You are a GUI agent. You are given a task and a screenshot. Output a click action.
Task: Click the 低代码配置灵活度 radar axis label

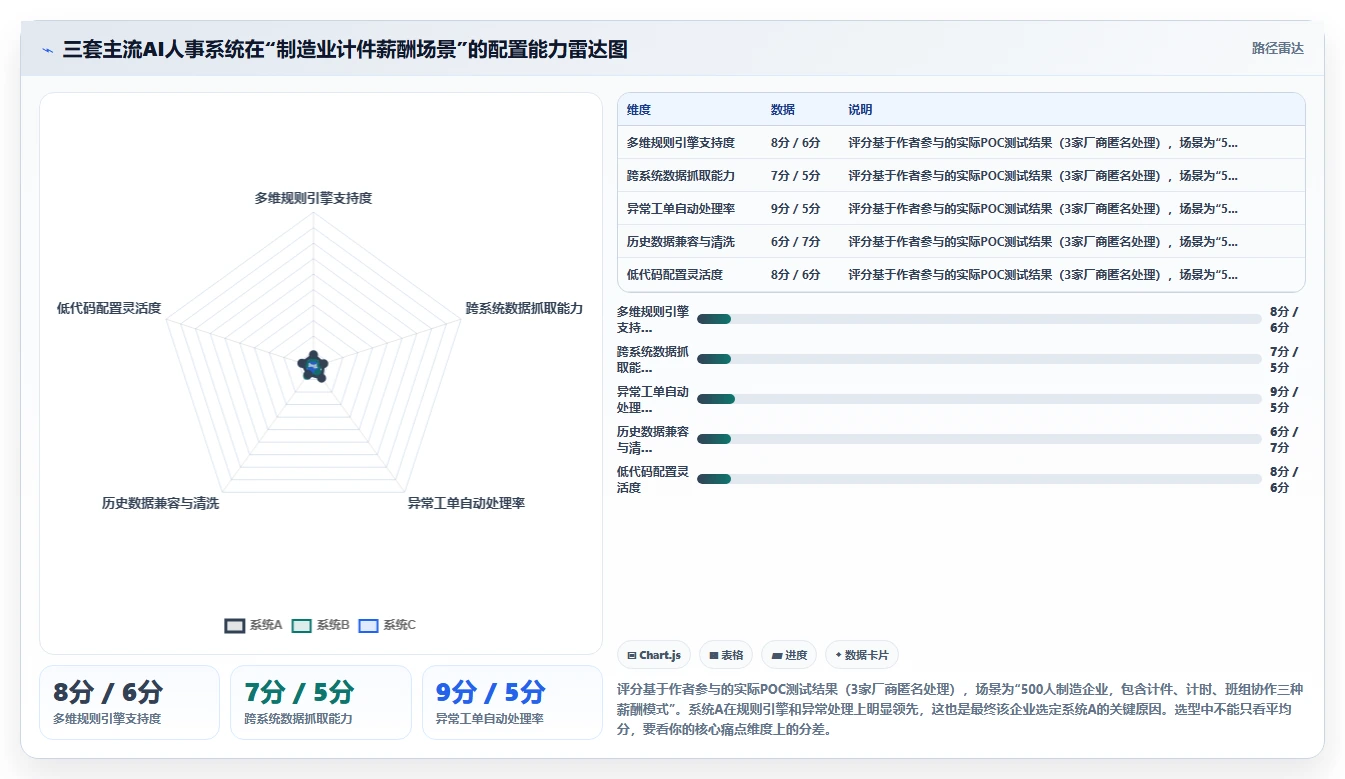[109, 308]
